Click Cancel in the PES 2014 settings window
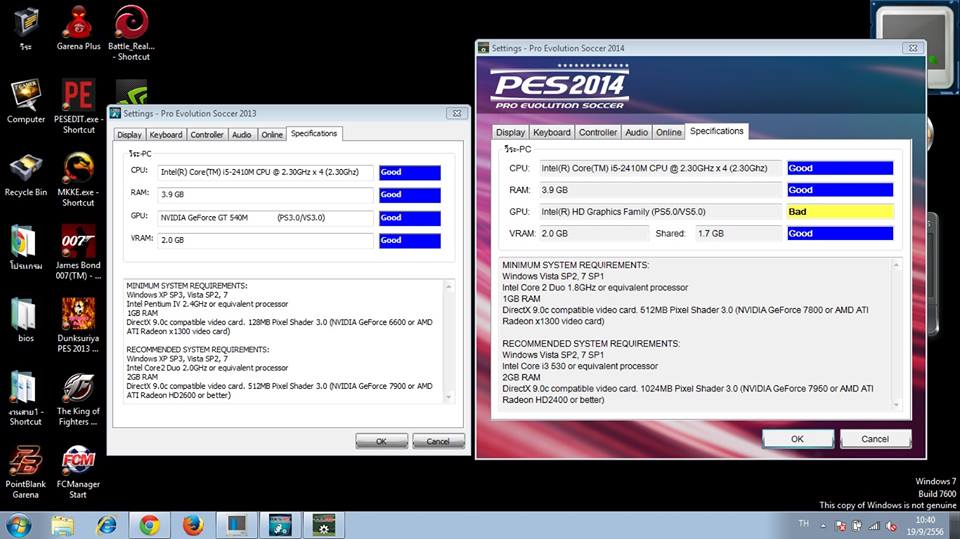 875,439
